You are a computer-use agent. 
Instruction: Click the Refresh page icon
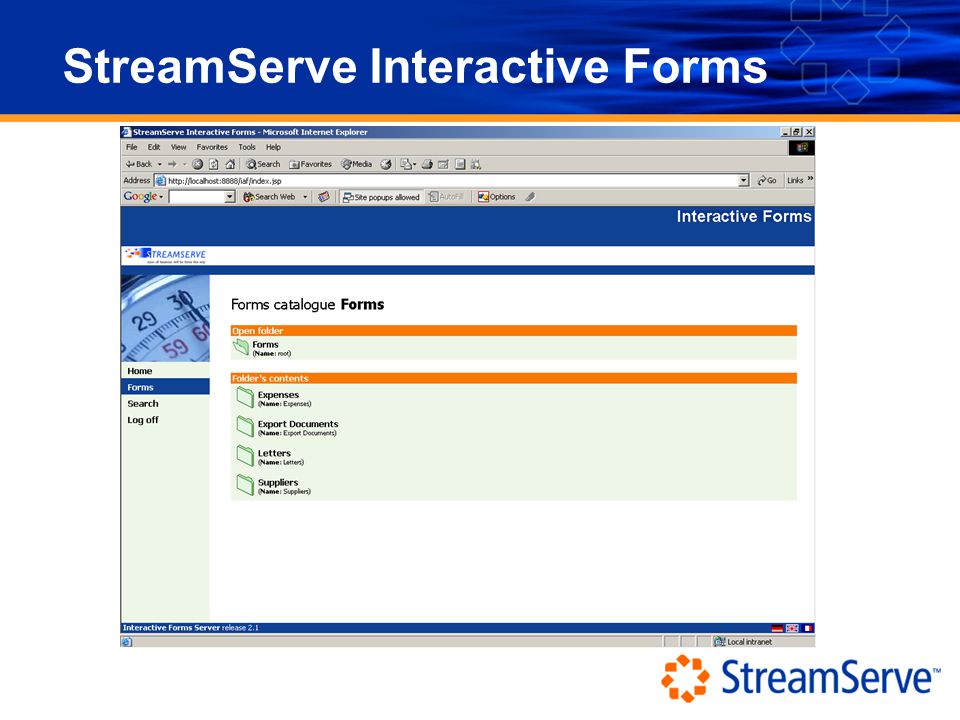click(x=214, y=164)
